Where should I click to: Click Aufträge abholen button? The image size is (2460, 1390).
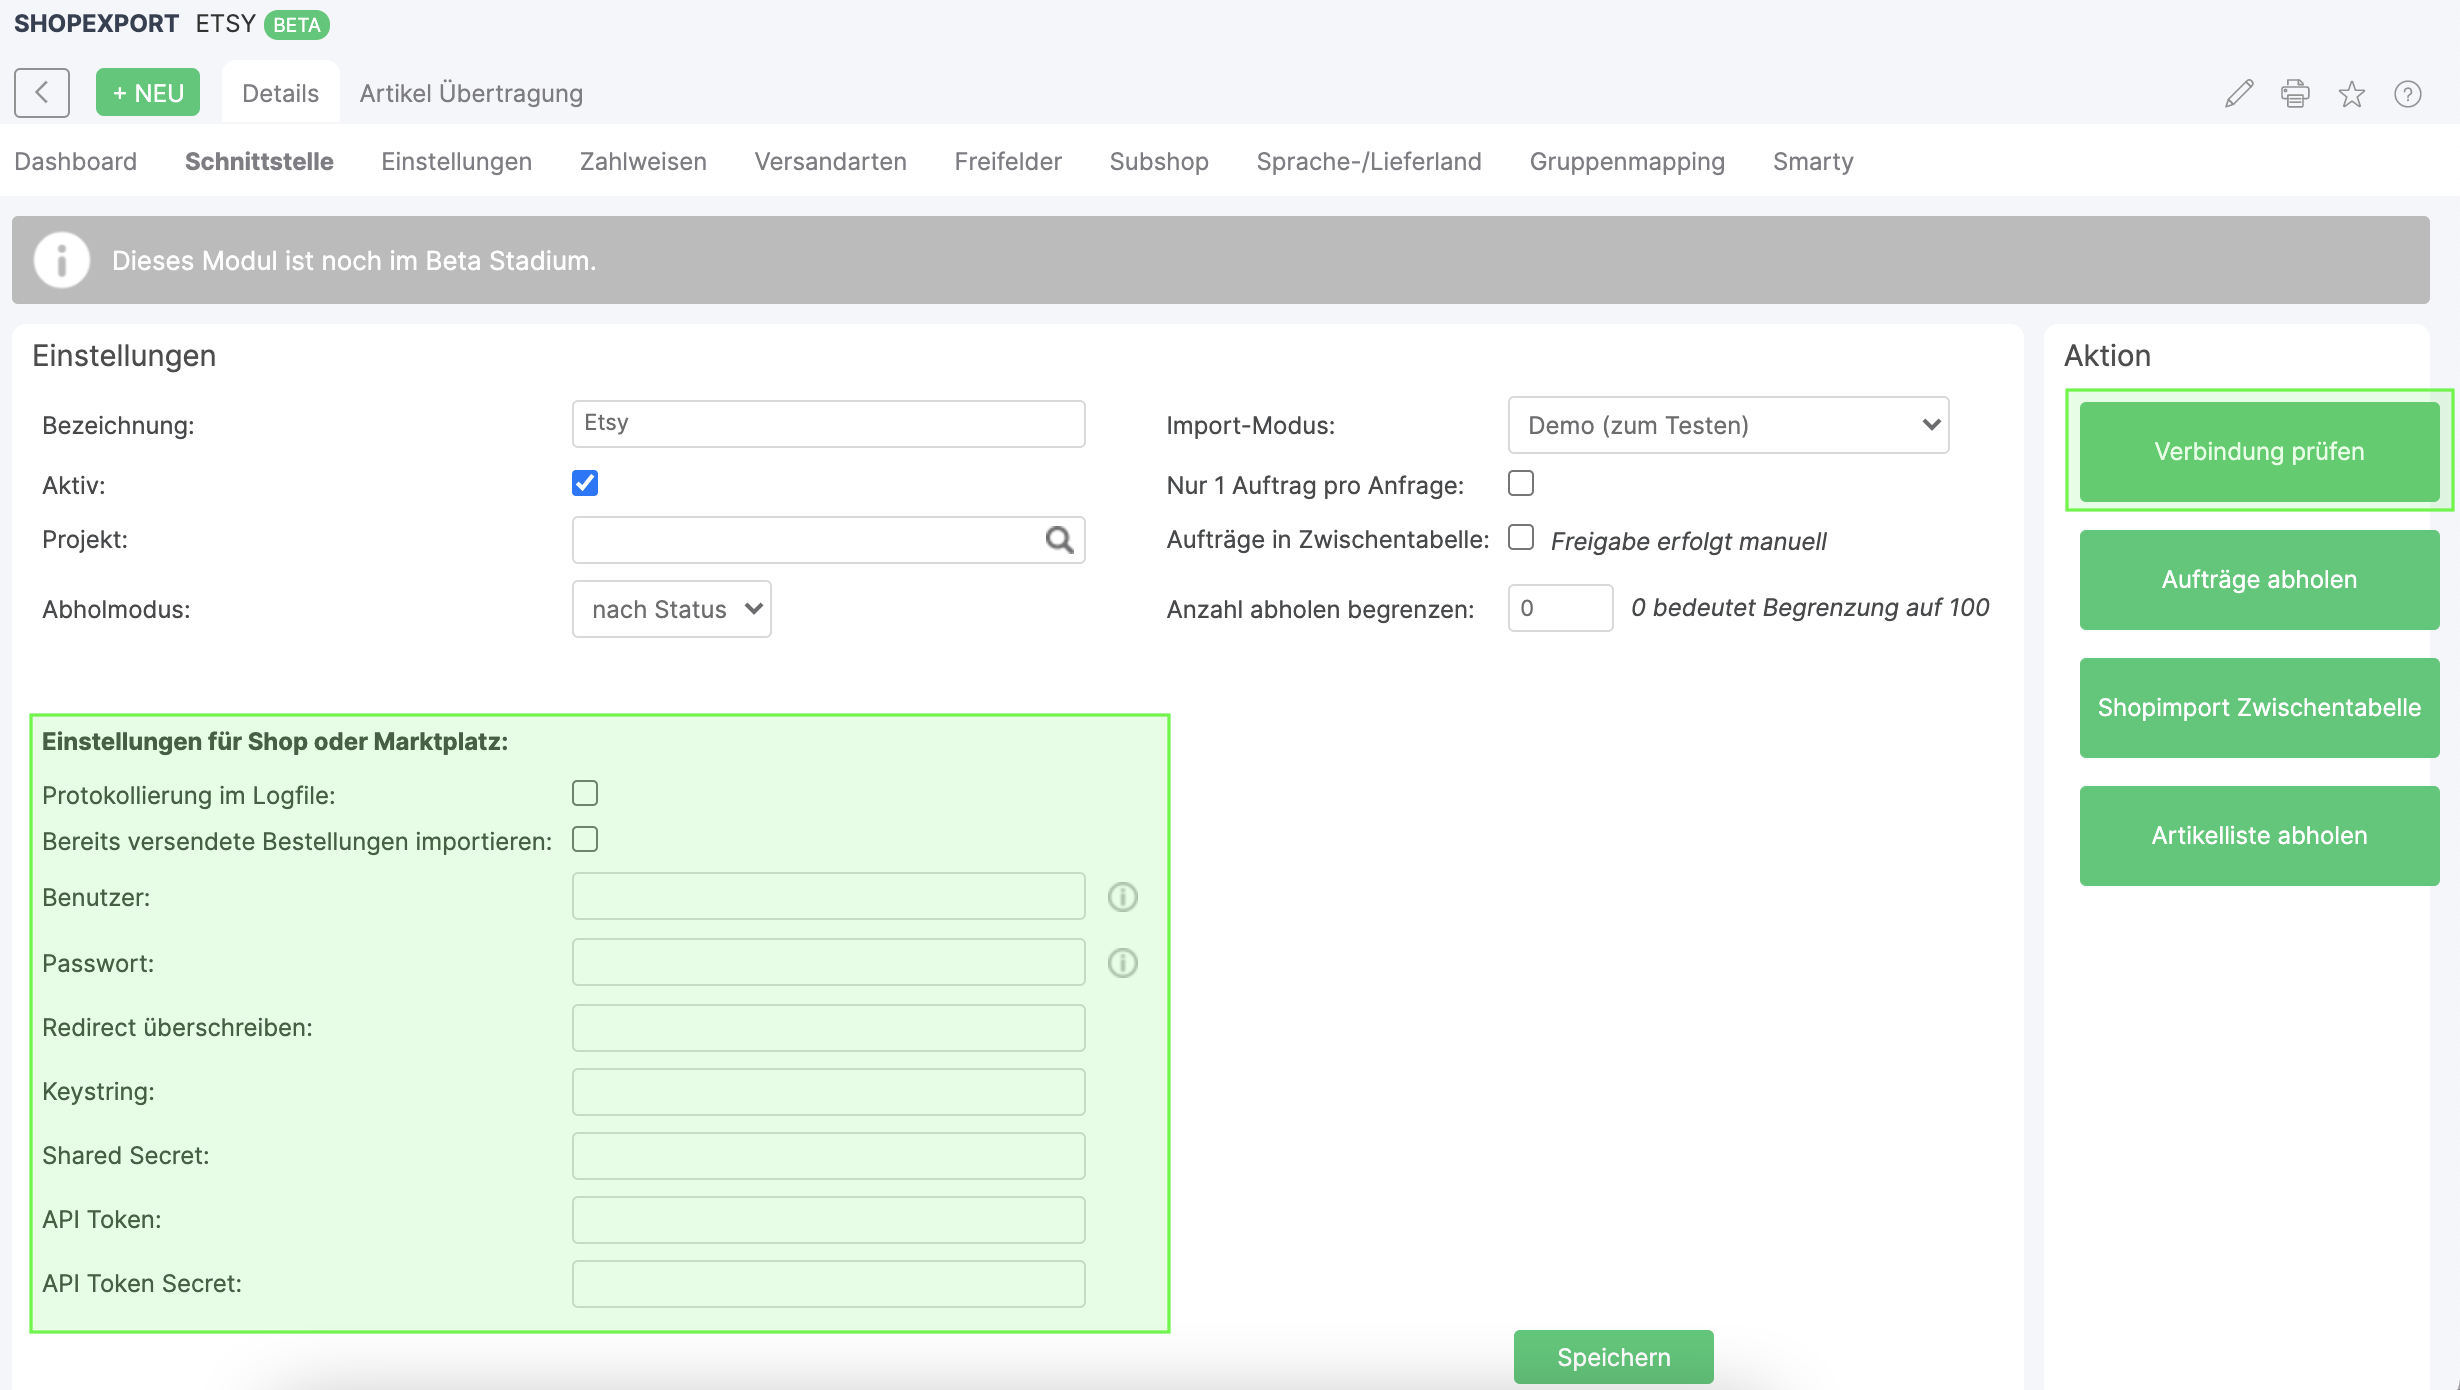(2260, 579)
